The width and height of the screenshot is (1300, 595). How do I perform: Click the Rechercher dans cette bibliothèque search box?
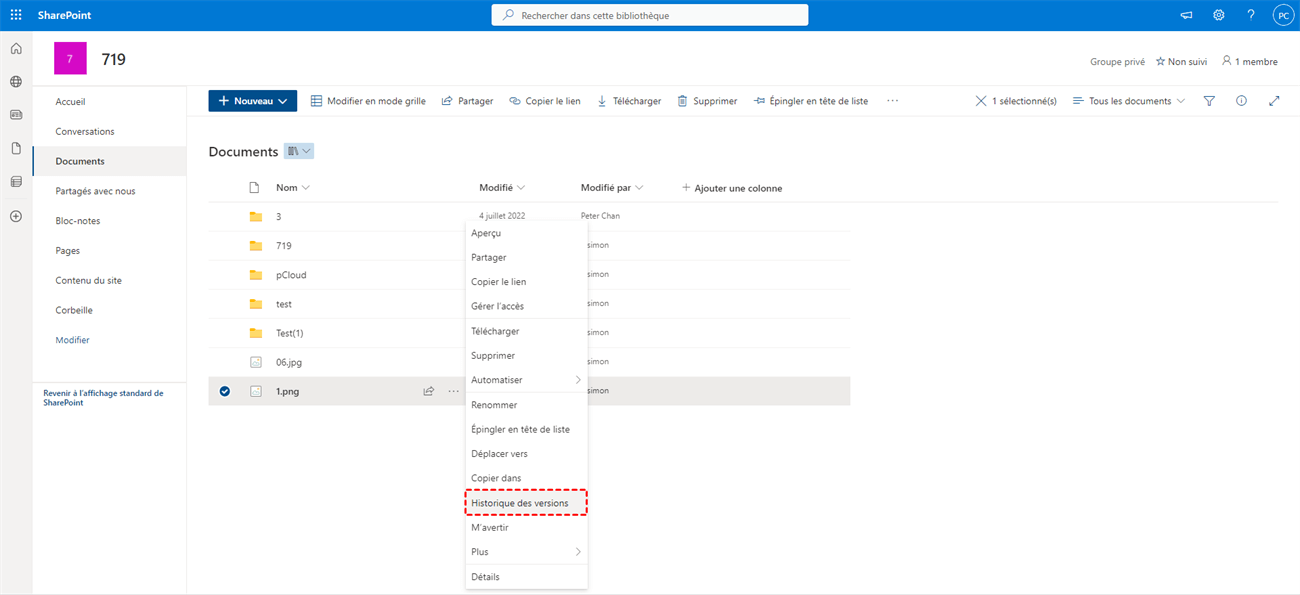pos(650,15)
